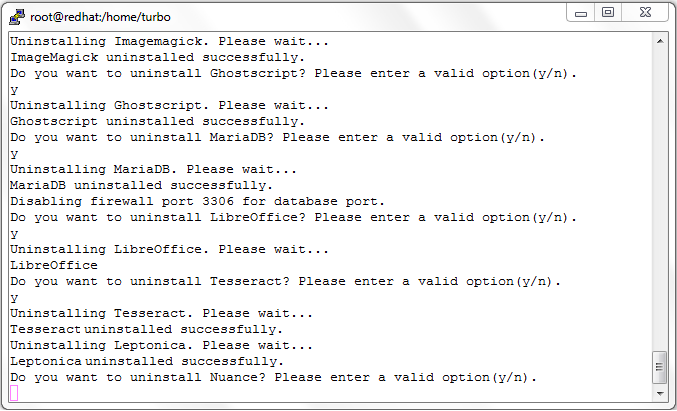Image resolution: width=677 pixels, height=411 pixels.
Task: Click the scrollbar up arrow
Action: (660, 41)
